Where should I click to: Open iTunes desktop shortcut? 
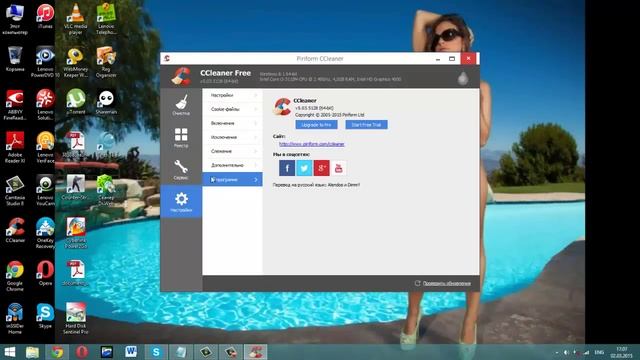click(x=45, y=16)
